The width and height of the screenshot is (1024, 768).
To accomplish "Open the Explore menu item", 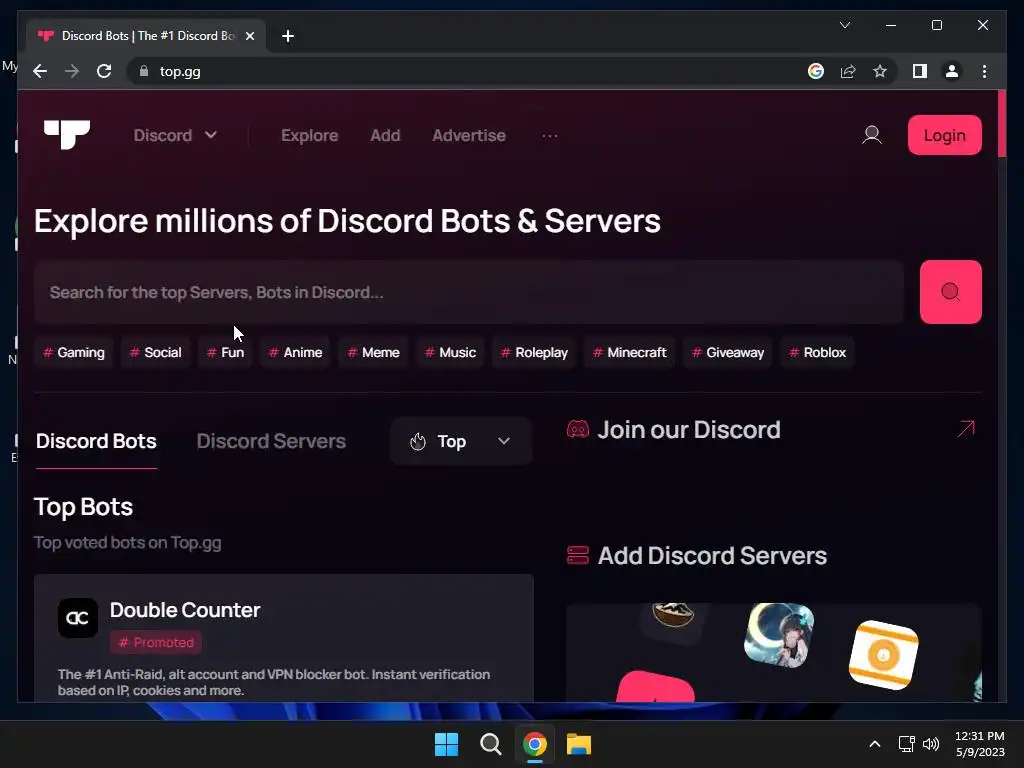I will coord(310,135).
